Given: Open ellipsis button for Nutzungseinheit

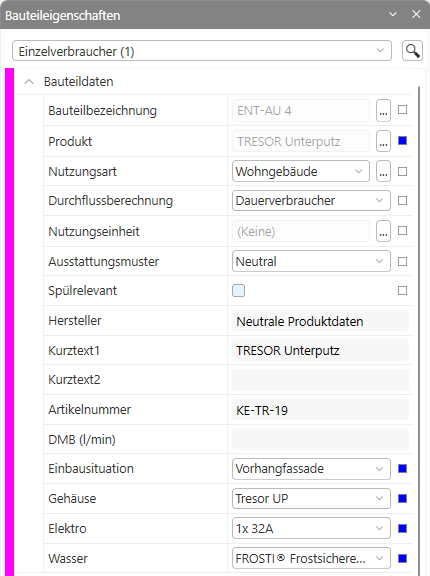Looking at the screenshot, I should pyautogui.click(x=383, y=231).
